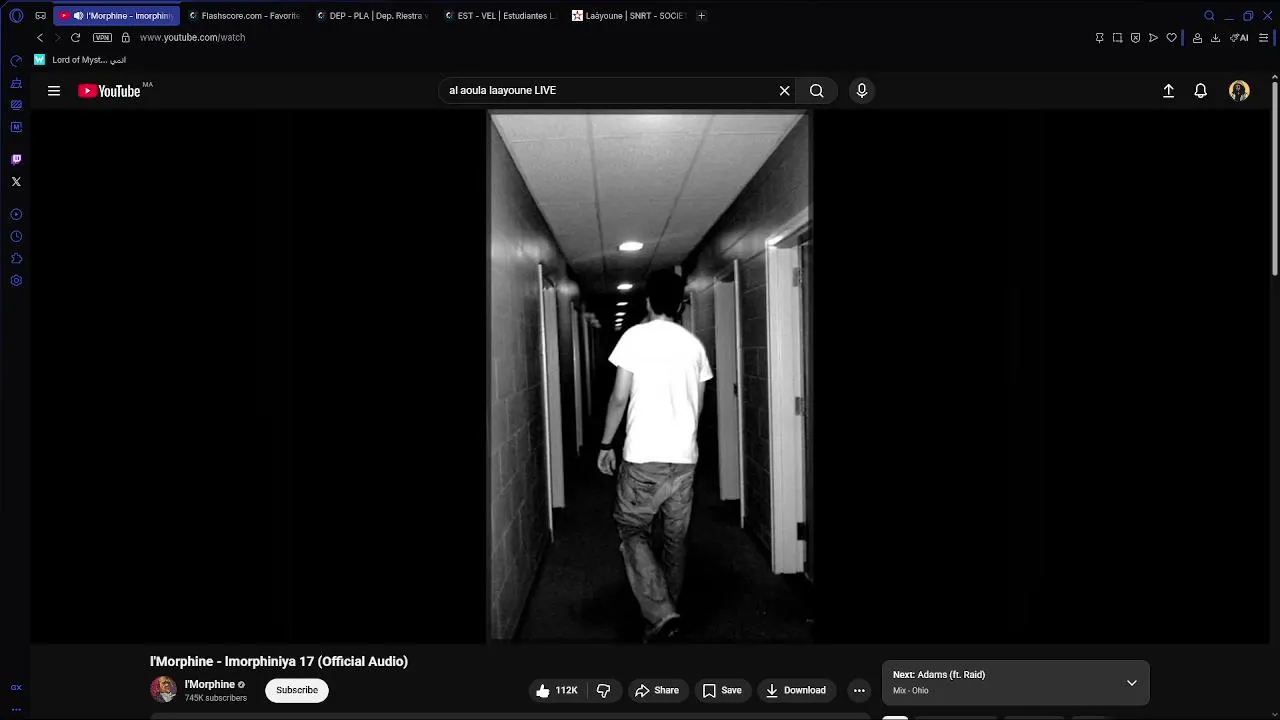This screenshot has height=720, width=1280.
Task: Start voice search with microphone
Action: point(862,91)
